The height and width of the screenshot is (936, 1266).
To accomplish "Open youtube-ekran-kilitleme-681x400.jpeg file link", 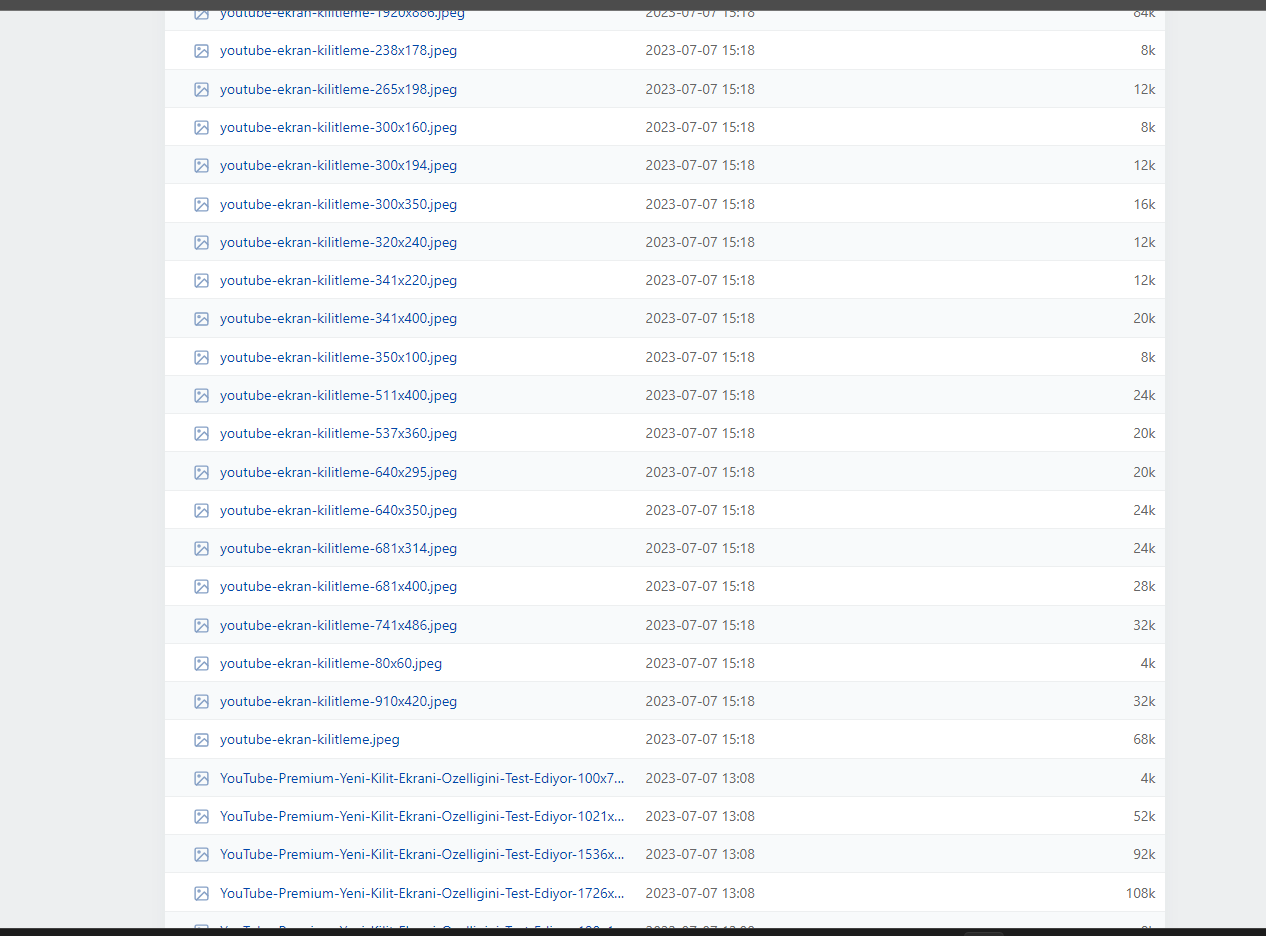I will 338,586.
